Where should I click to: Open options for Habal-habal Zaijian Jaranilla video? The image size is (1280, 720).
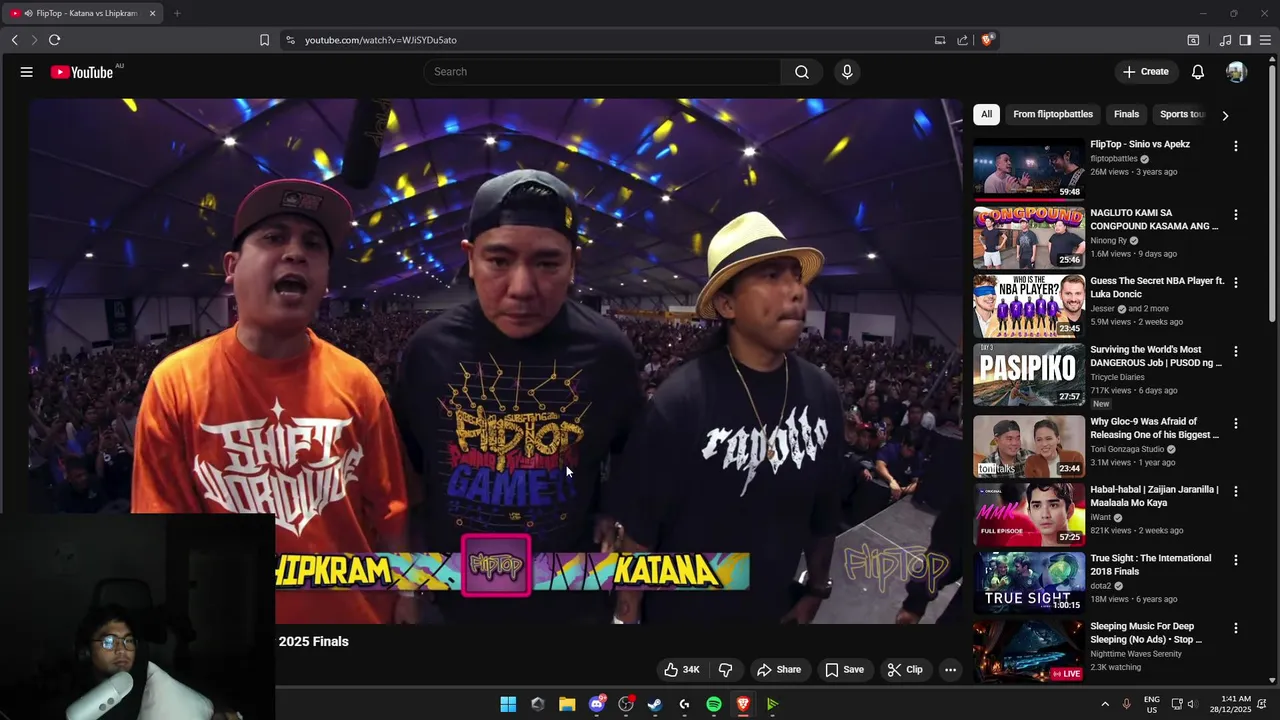[1236, 491]
